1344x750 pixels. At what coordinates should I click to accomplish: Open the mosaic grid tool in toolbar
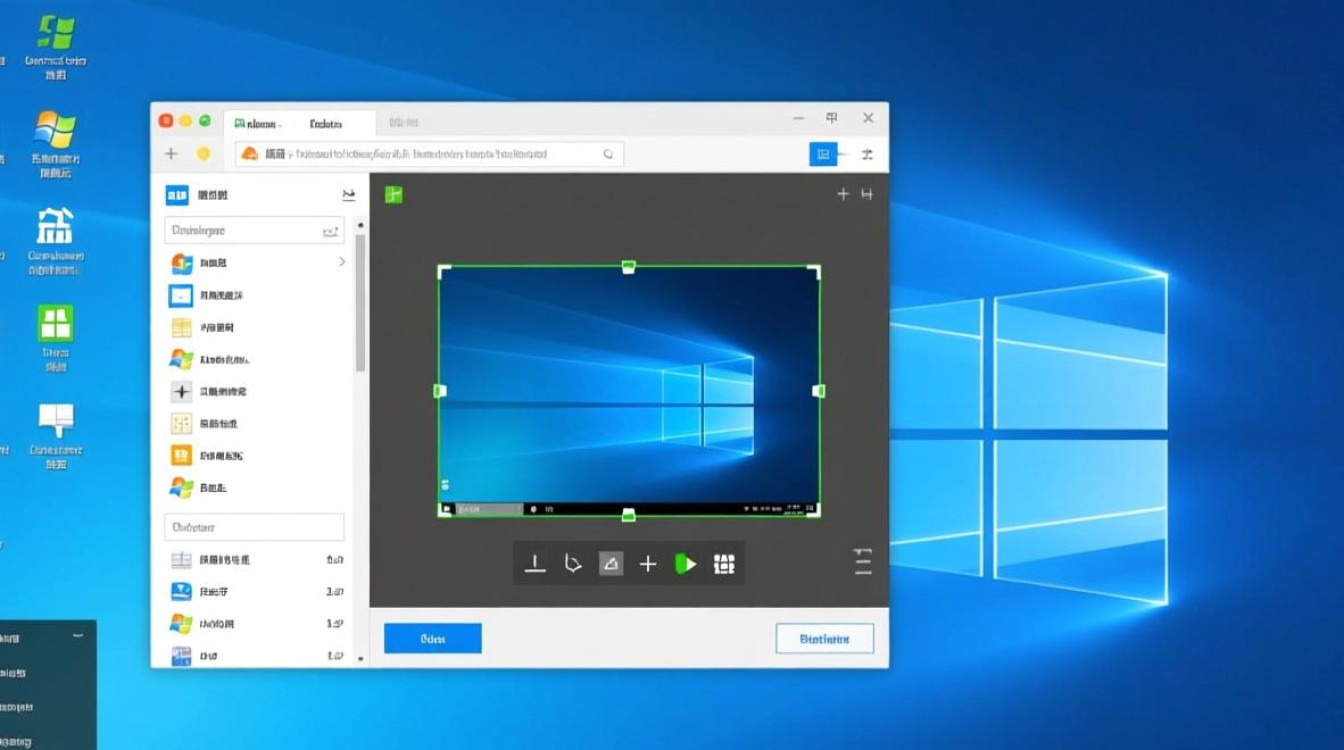[x=724, y=563]
